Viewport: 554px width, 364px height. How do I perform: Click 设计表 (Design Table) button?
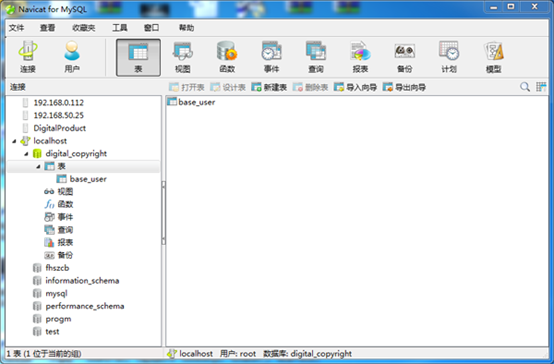(x=228, y=87)
